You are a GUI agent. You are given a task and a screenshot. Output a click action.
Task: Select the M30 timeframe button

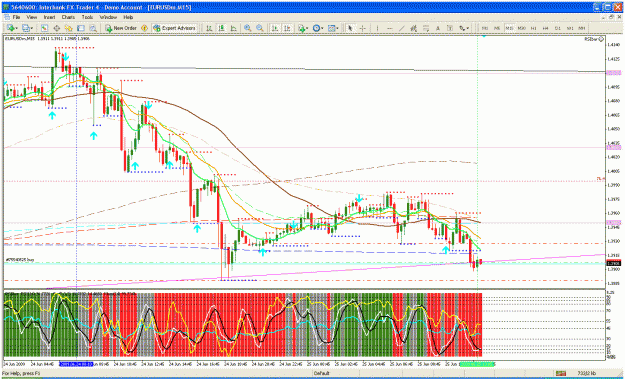click(x=521, y=28)
